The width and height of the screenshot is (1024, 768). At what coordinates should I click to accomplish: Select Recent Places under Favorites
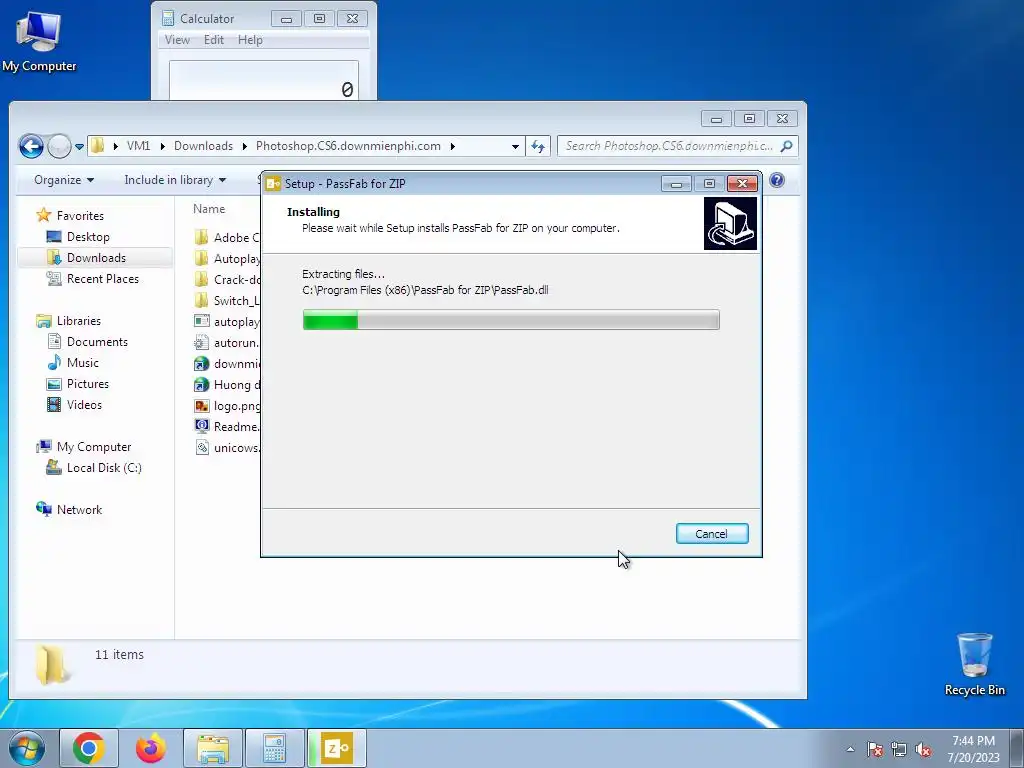(x=103, y=279)
